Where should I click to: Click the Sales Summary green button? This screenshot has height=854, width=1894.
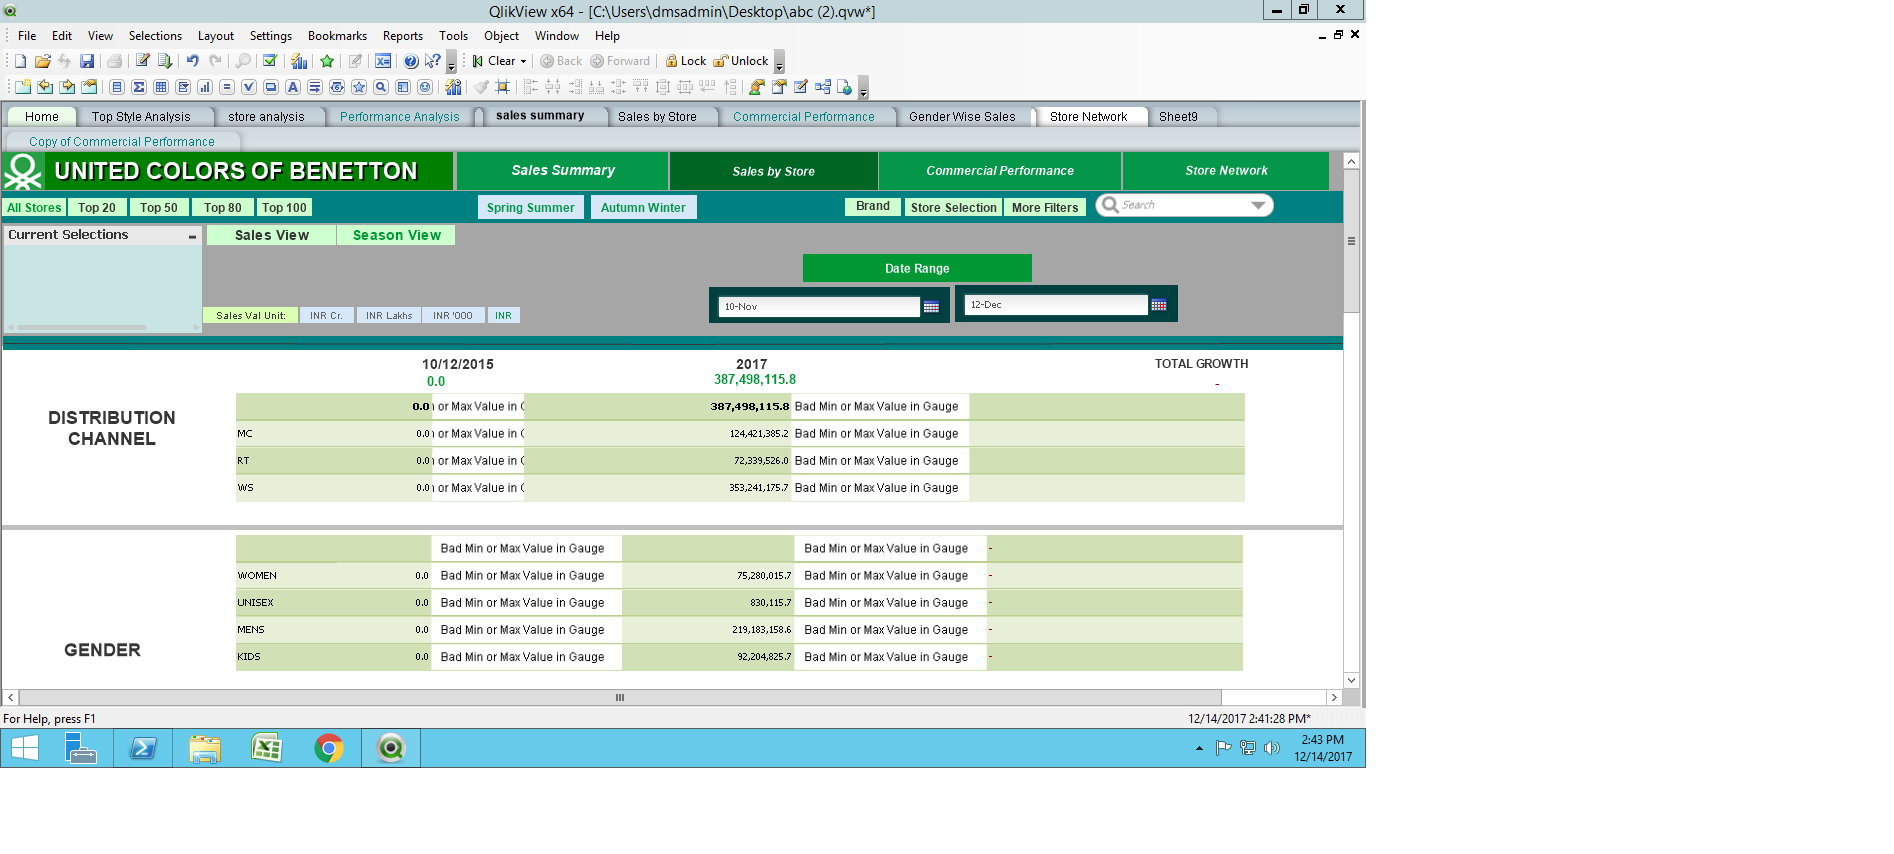563,171
